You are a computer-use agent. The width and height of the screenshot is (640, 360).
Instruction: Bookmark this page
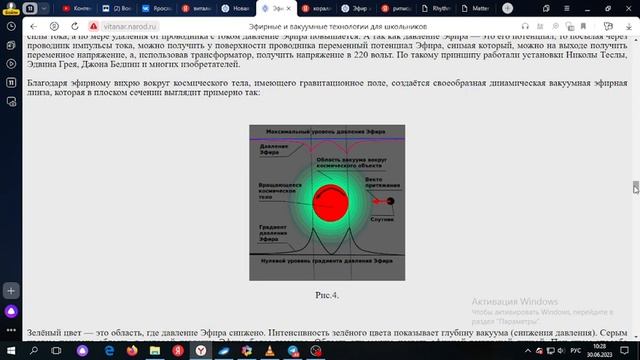click(584, 27)
